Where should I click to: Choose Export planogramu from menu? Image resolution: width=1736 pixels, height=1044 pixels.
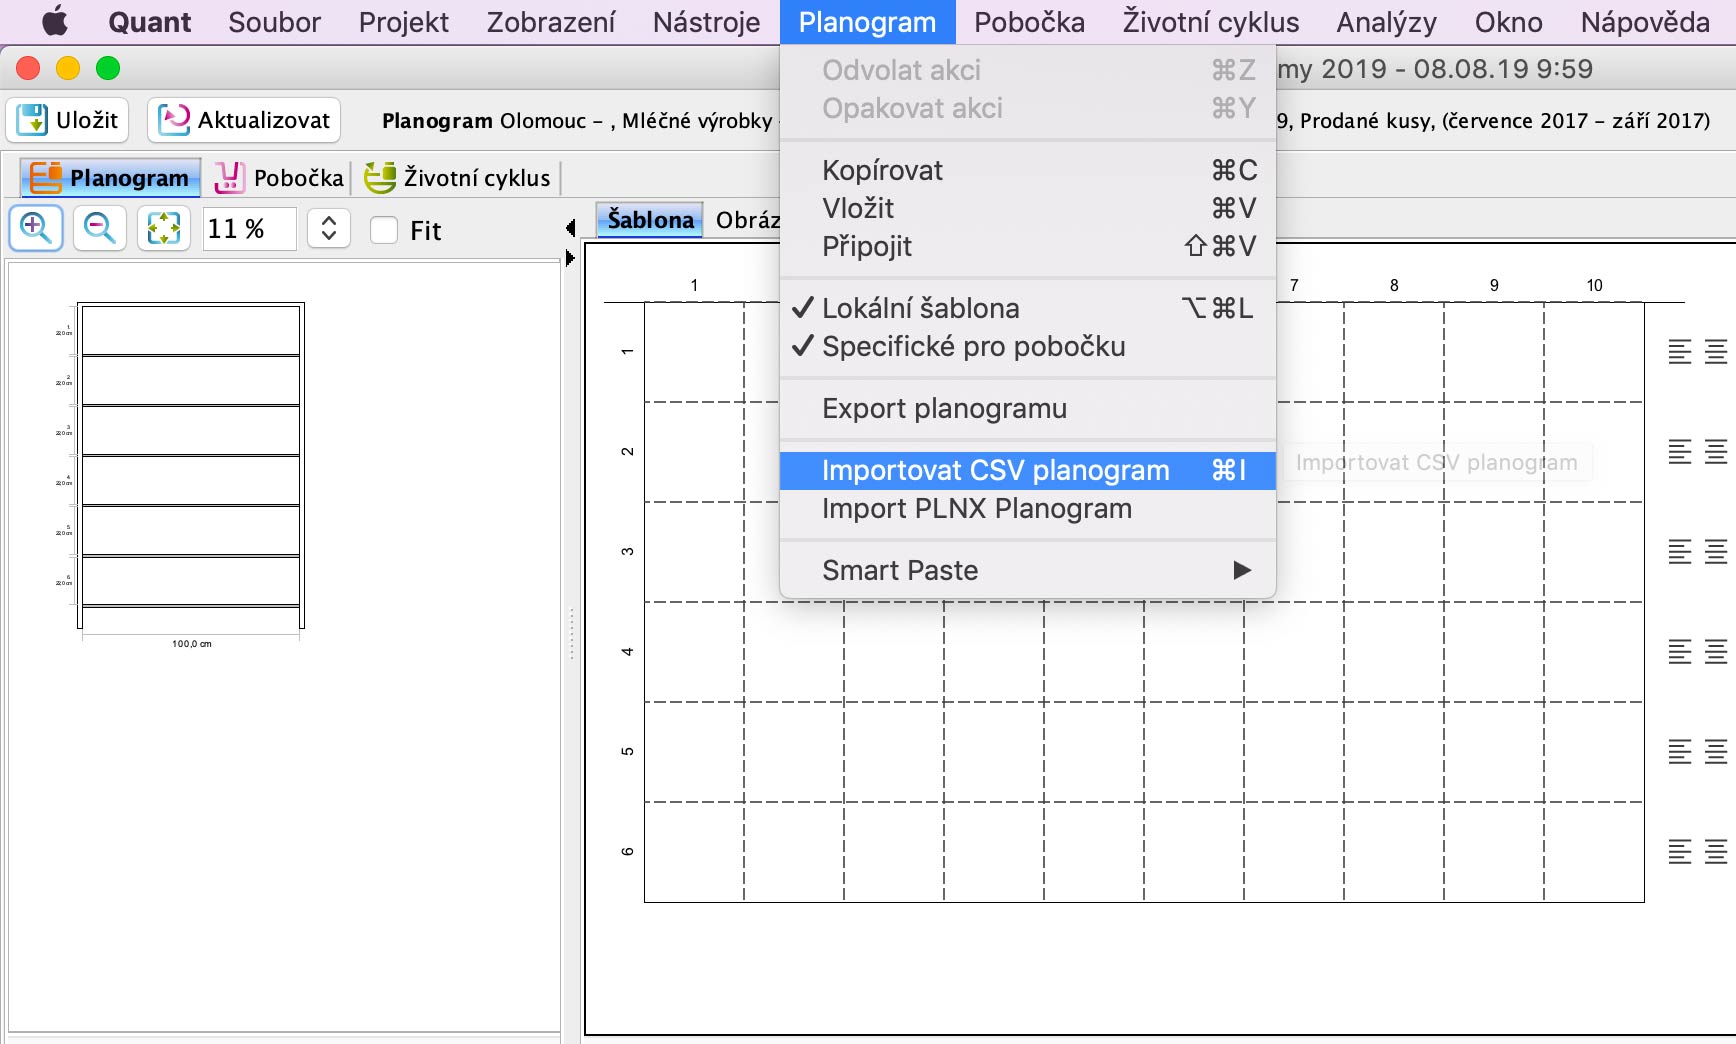[x=944, y=408]
